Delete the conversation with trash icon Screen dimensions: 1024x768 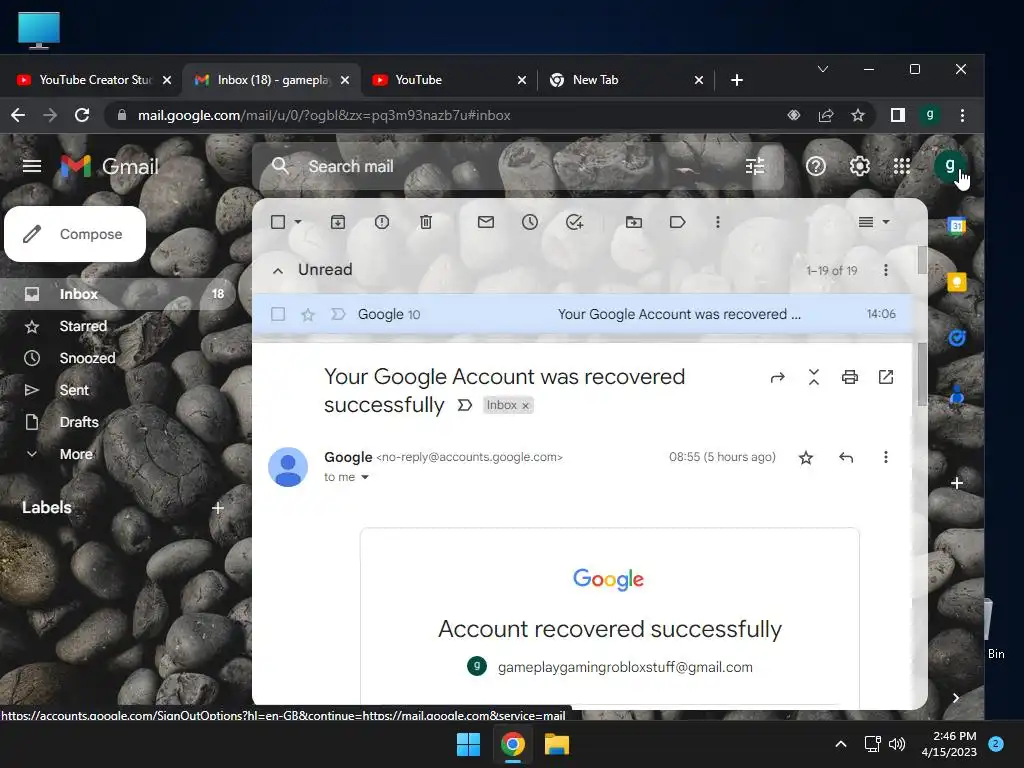coord(426,222)
